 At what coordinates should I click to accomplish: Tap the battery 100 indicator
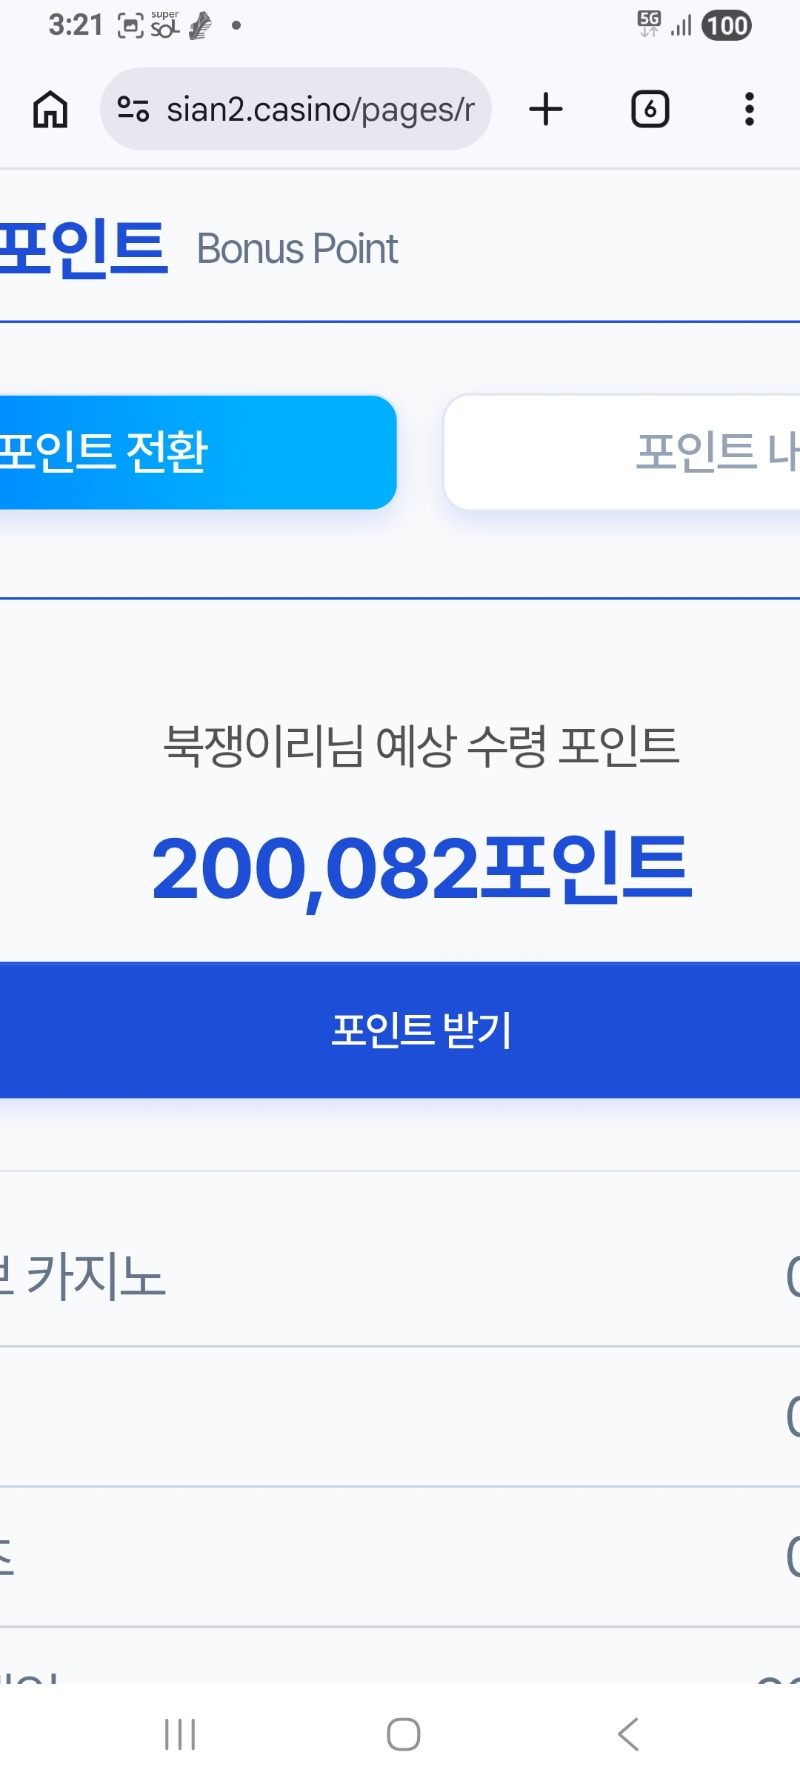(x=727, y=25)
